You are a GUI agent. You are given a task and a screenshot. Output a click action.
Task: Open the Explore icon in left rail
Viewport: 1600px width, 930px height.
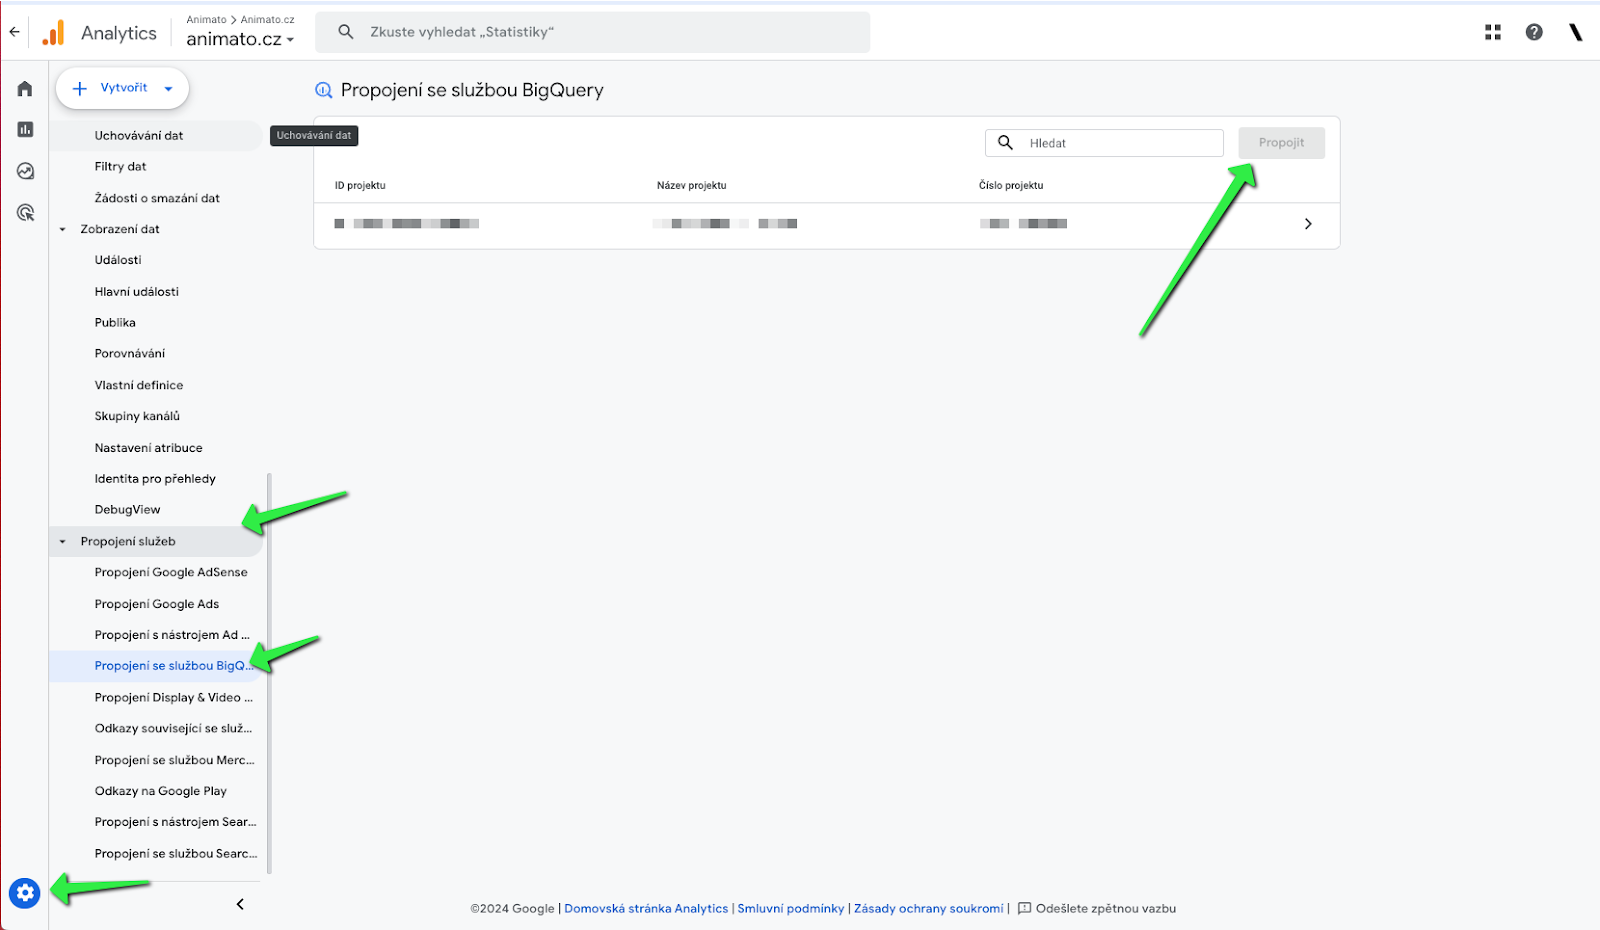tap(25, 171)
